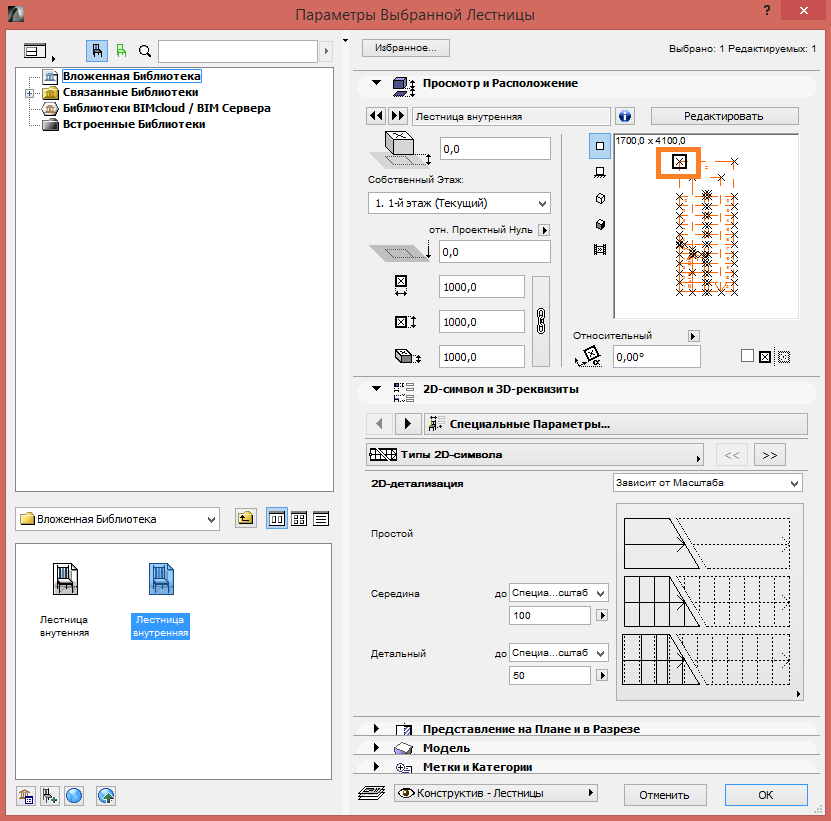Click the Избранное button
Image resolution: width=831 pixels, height=821 pixels.
[x=406, y=48]
